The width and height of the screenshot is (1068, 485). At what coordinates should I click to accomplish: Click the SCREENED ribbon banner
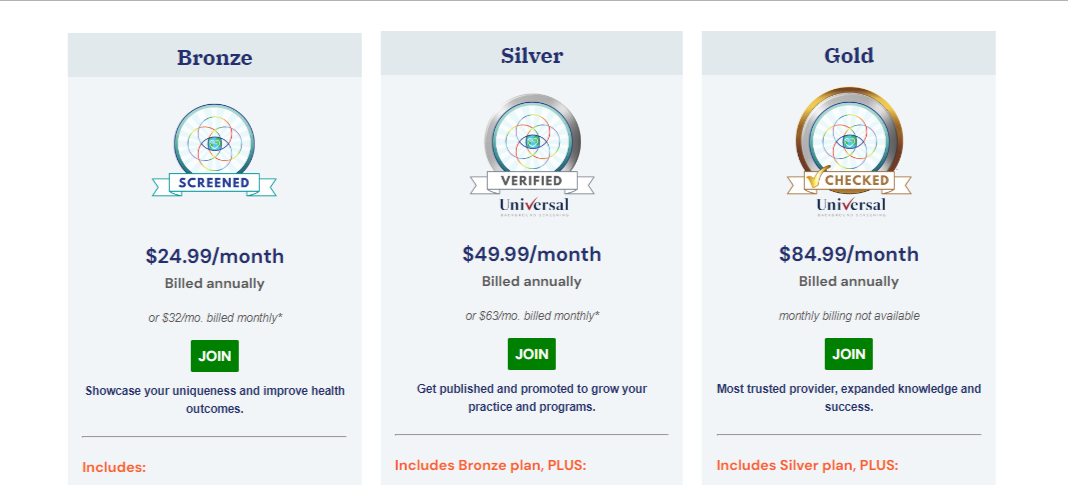pos(215,183)
